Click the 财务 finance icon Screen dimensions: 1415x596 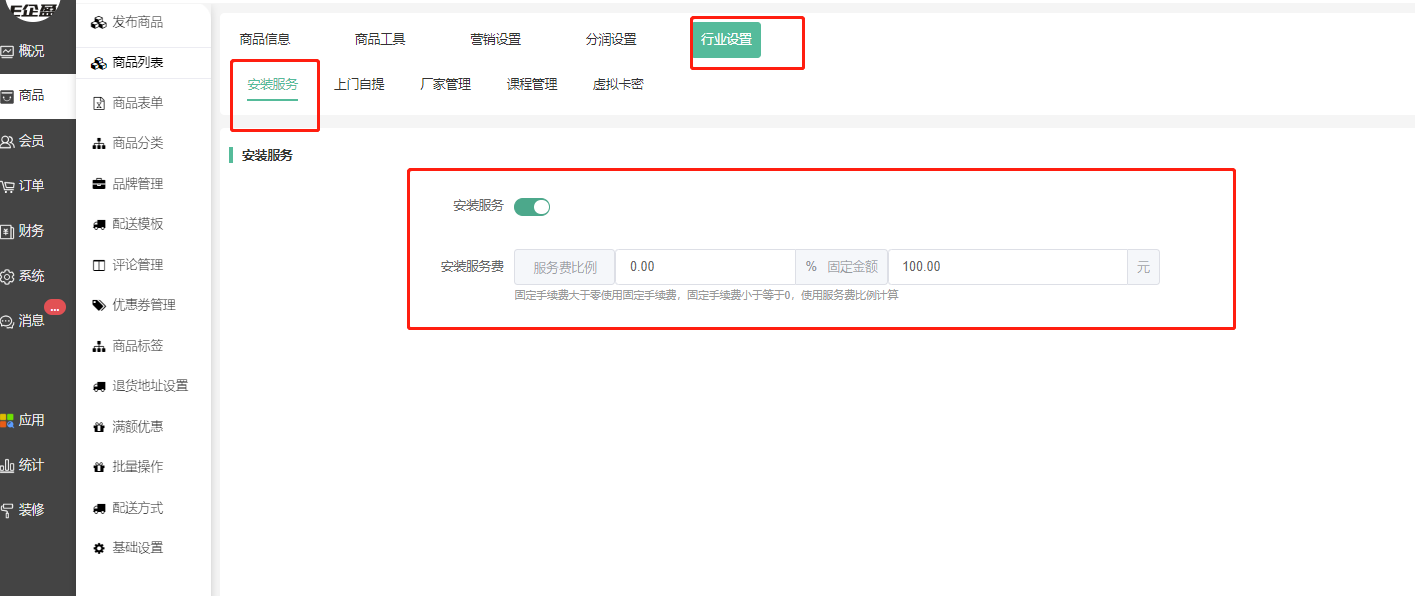coord(7,232)
